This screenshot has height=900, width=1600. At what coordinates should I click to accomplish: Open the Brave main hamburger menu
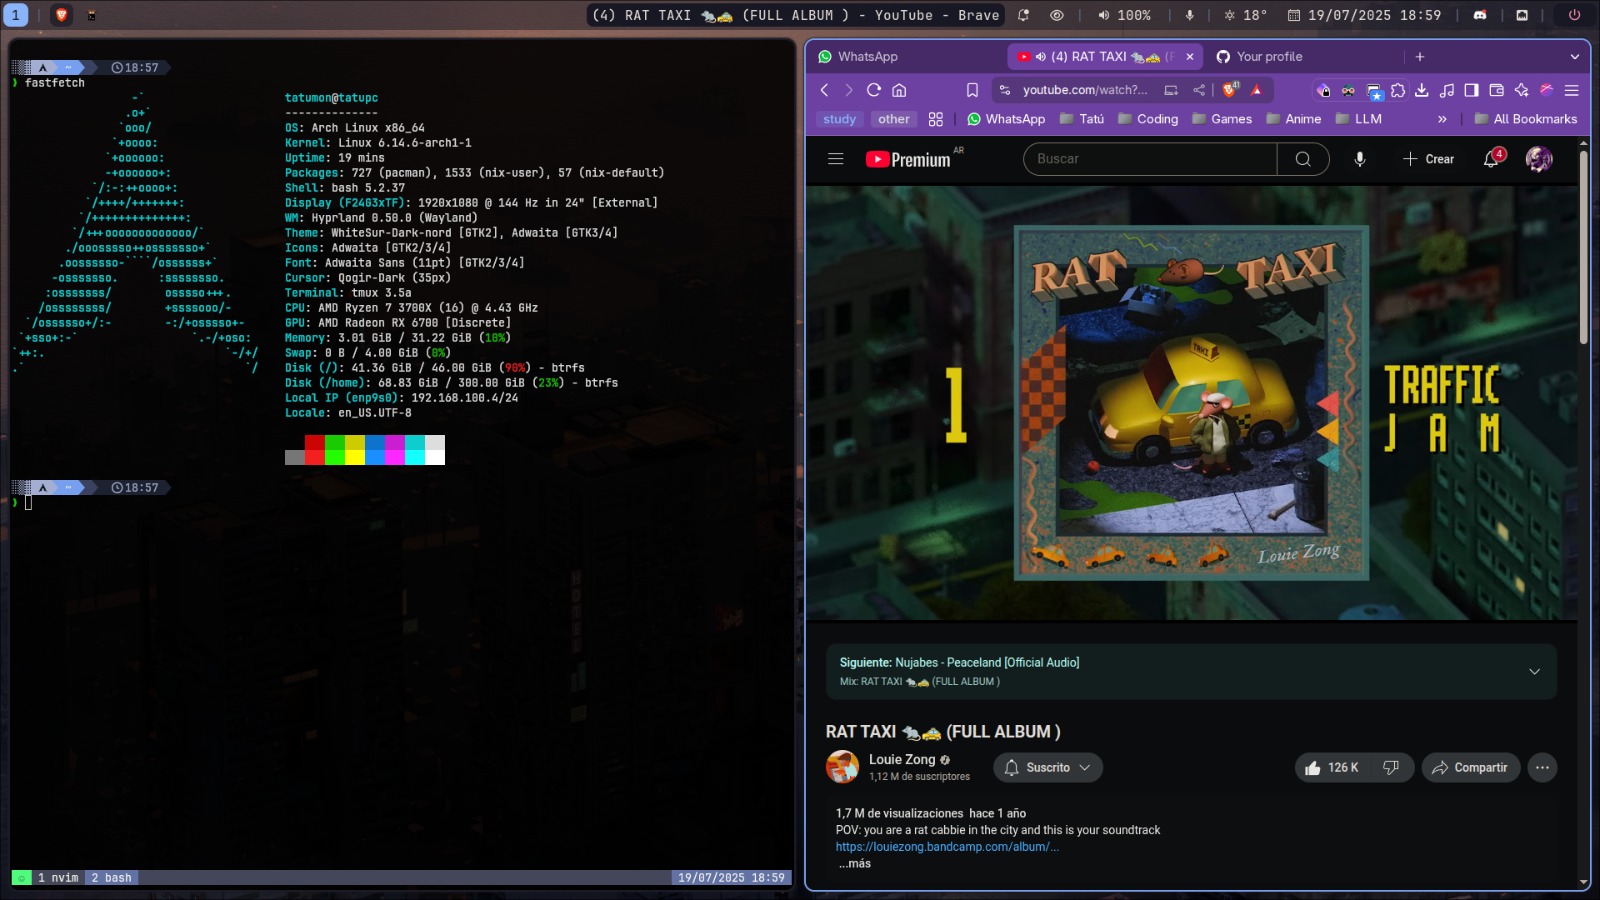[1572, 90]
